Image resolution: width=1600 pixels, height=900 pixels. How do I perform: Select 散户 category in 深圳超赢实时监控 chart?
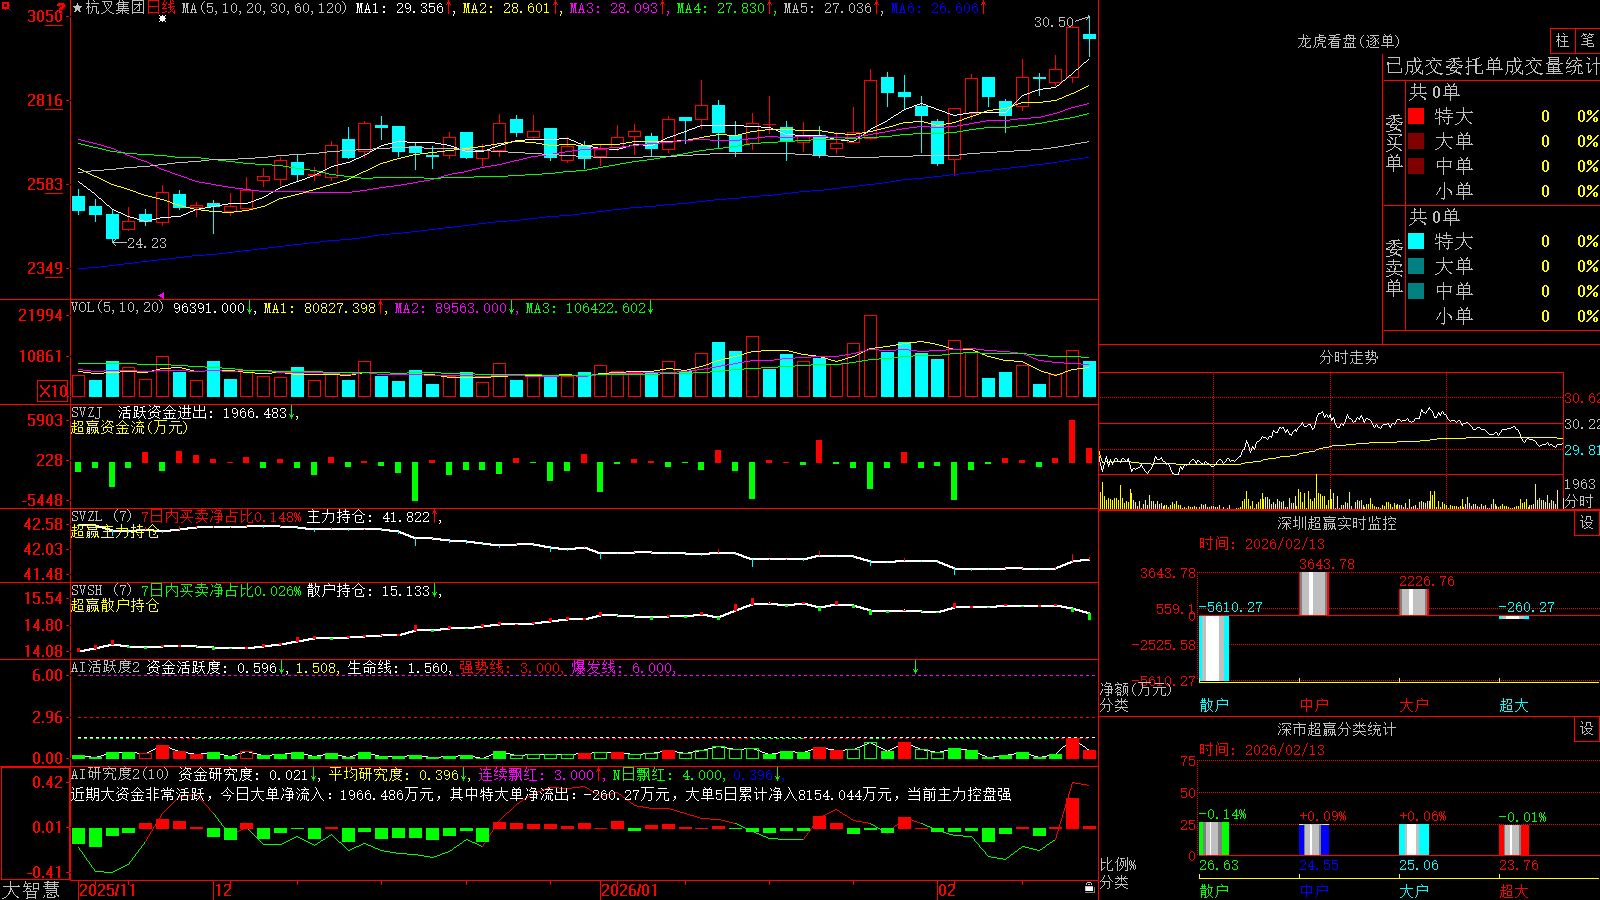(x=1214, y=705)
